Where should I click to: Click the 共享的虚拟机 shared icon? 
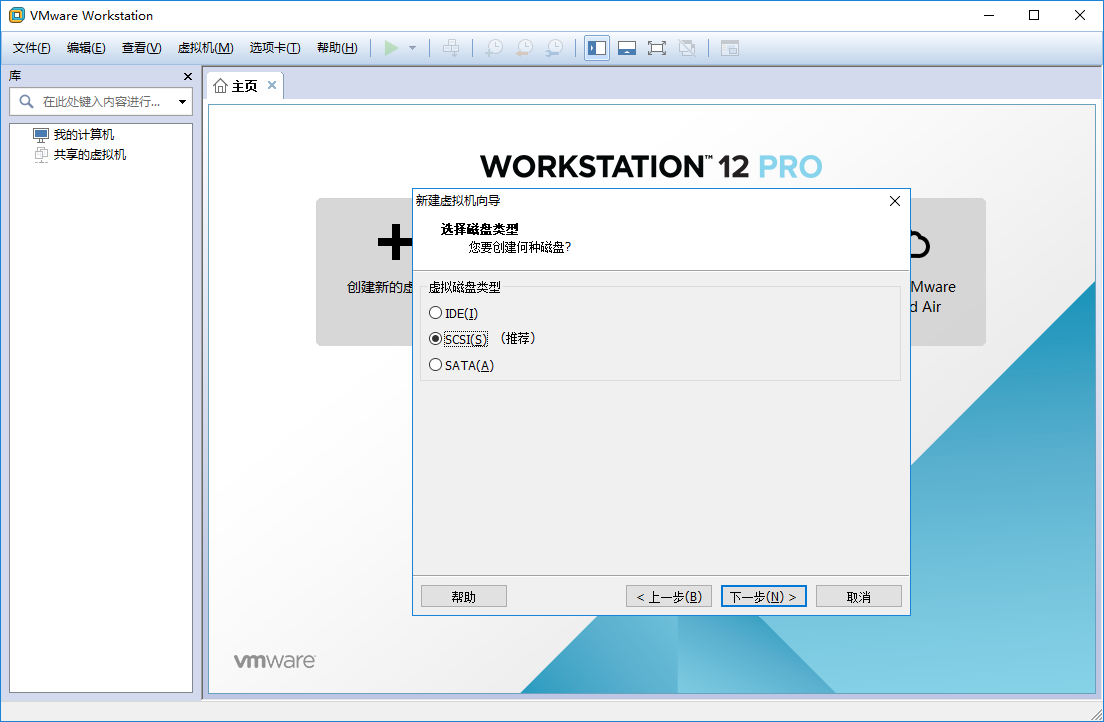coord(41,154)
